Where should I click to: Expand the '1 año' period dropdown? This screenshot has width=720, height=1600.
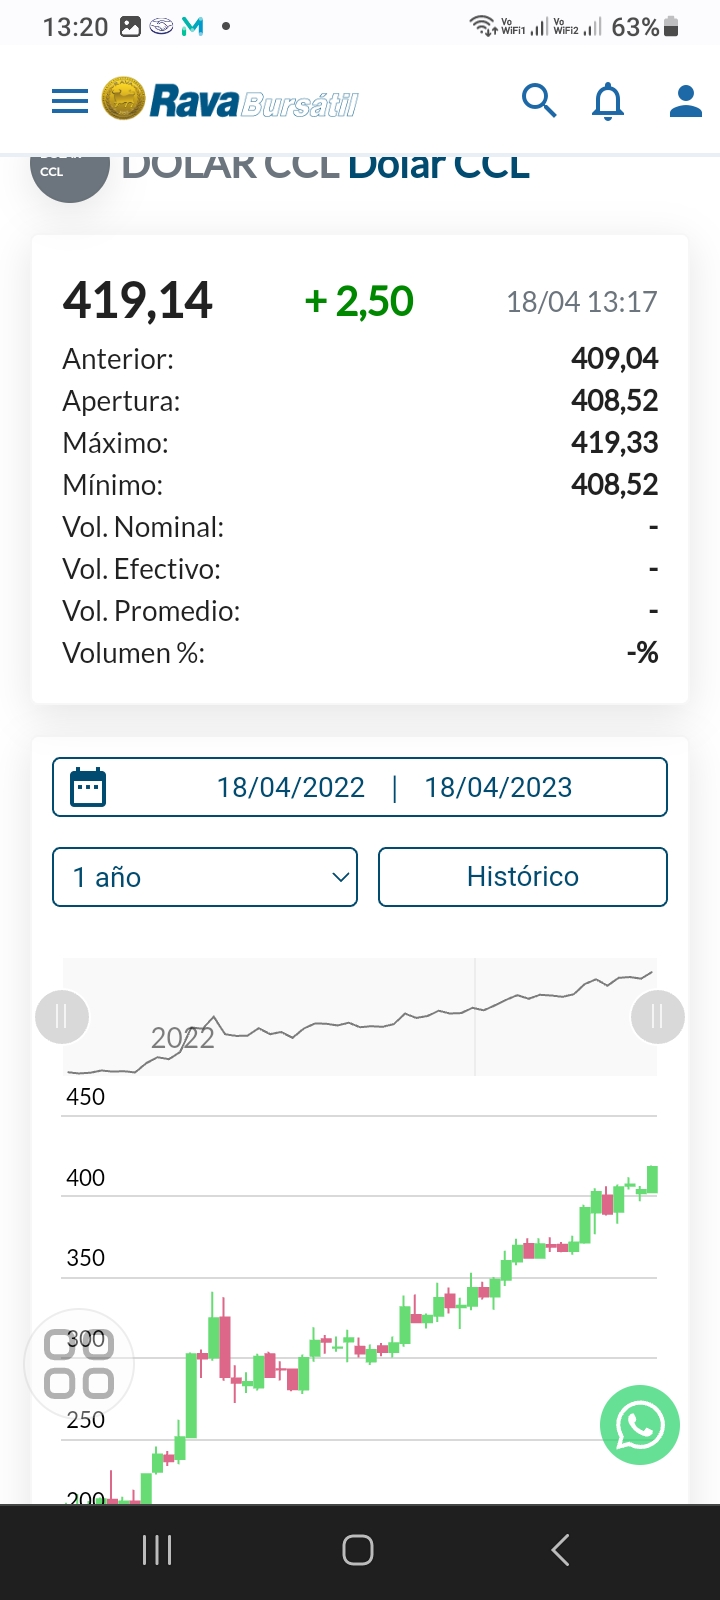204,877
